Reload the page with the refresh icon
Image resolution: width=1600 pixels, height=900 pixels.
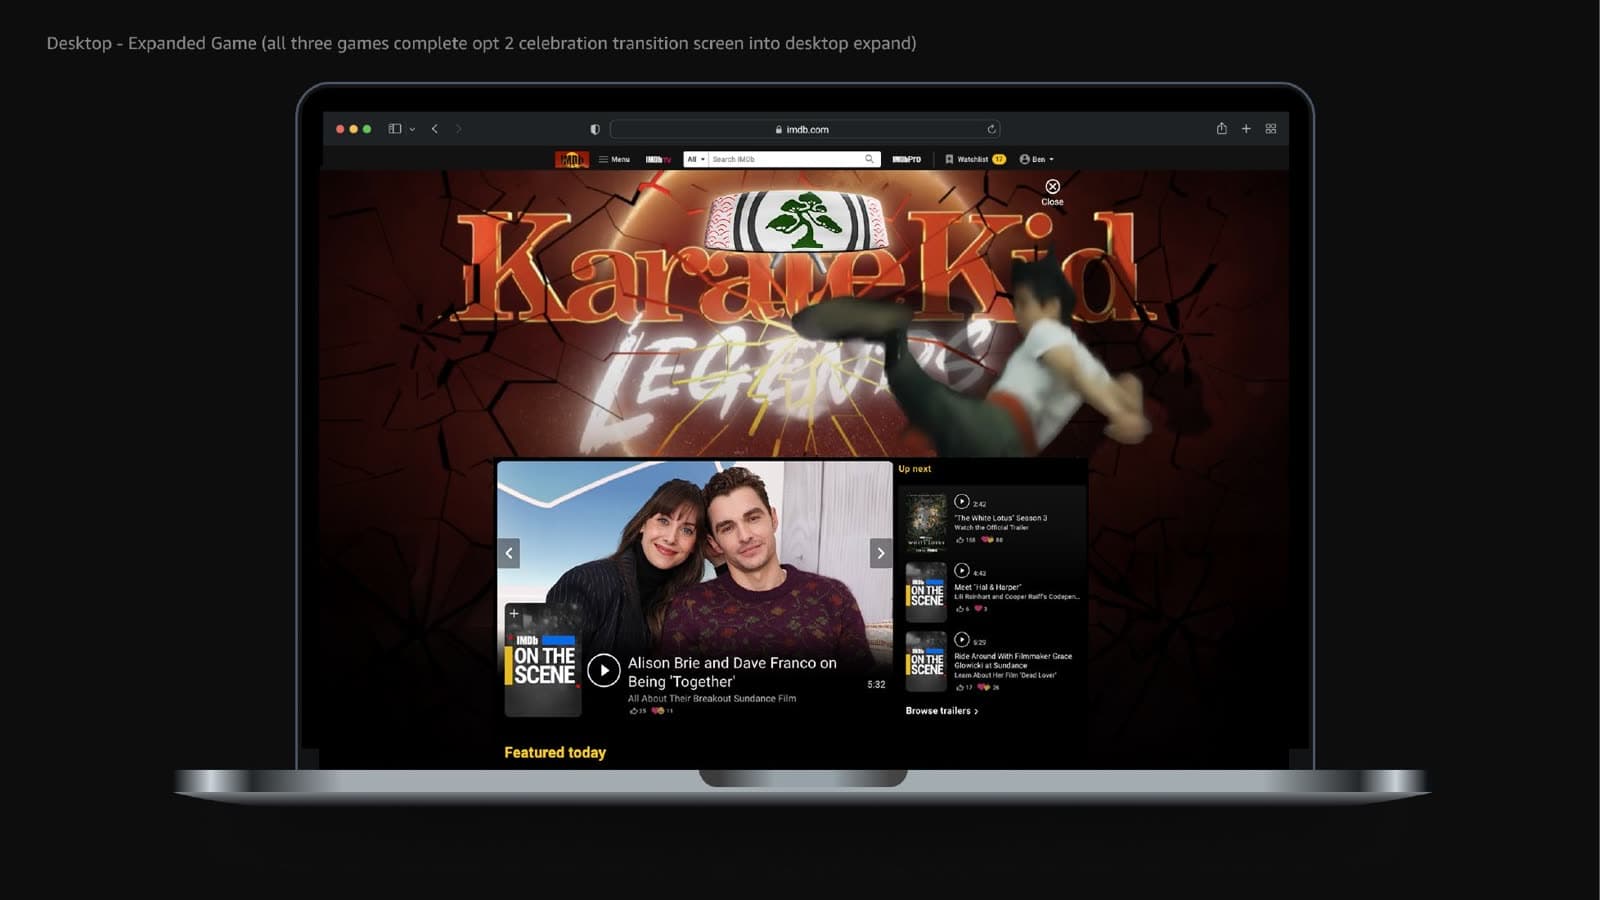[x=991, y=129]
